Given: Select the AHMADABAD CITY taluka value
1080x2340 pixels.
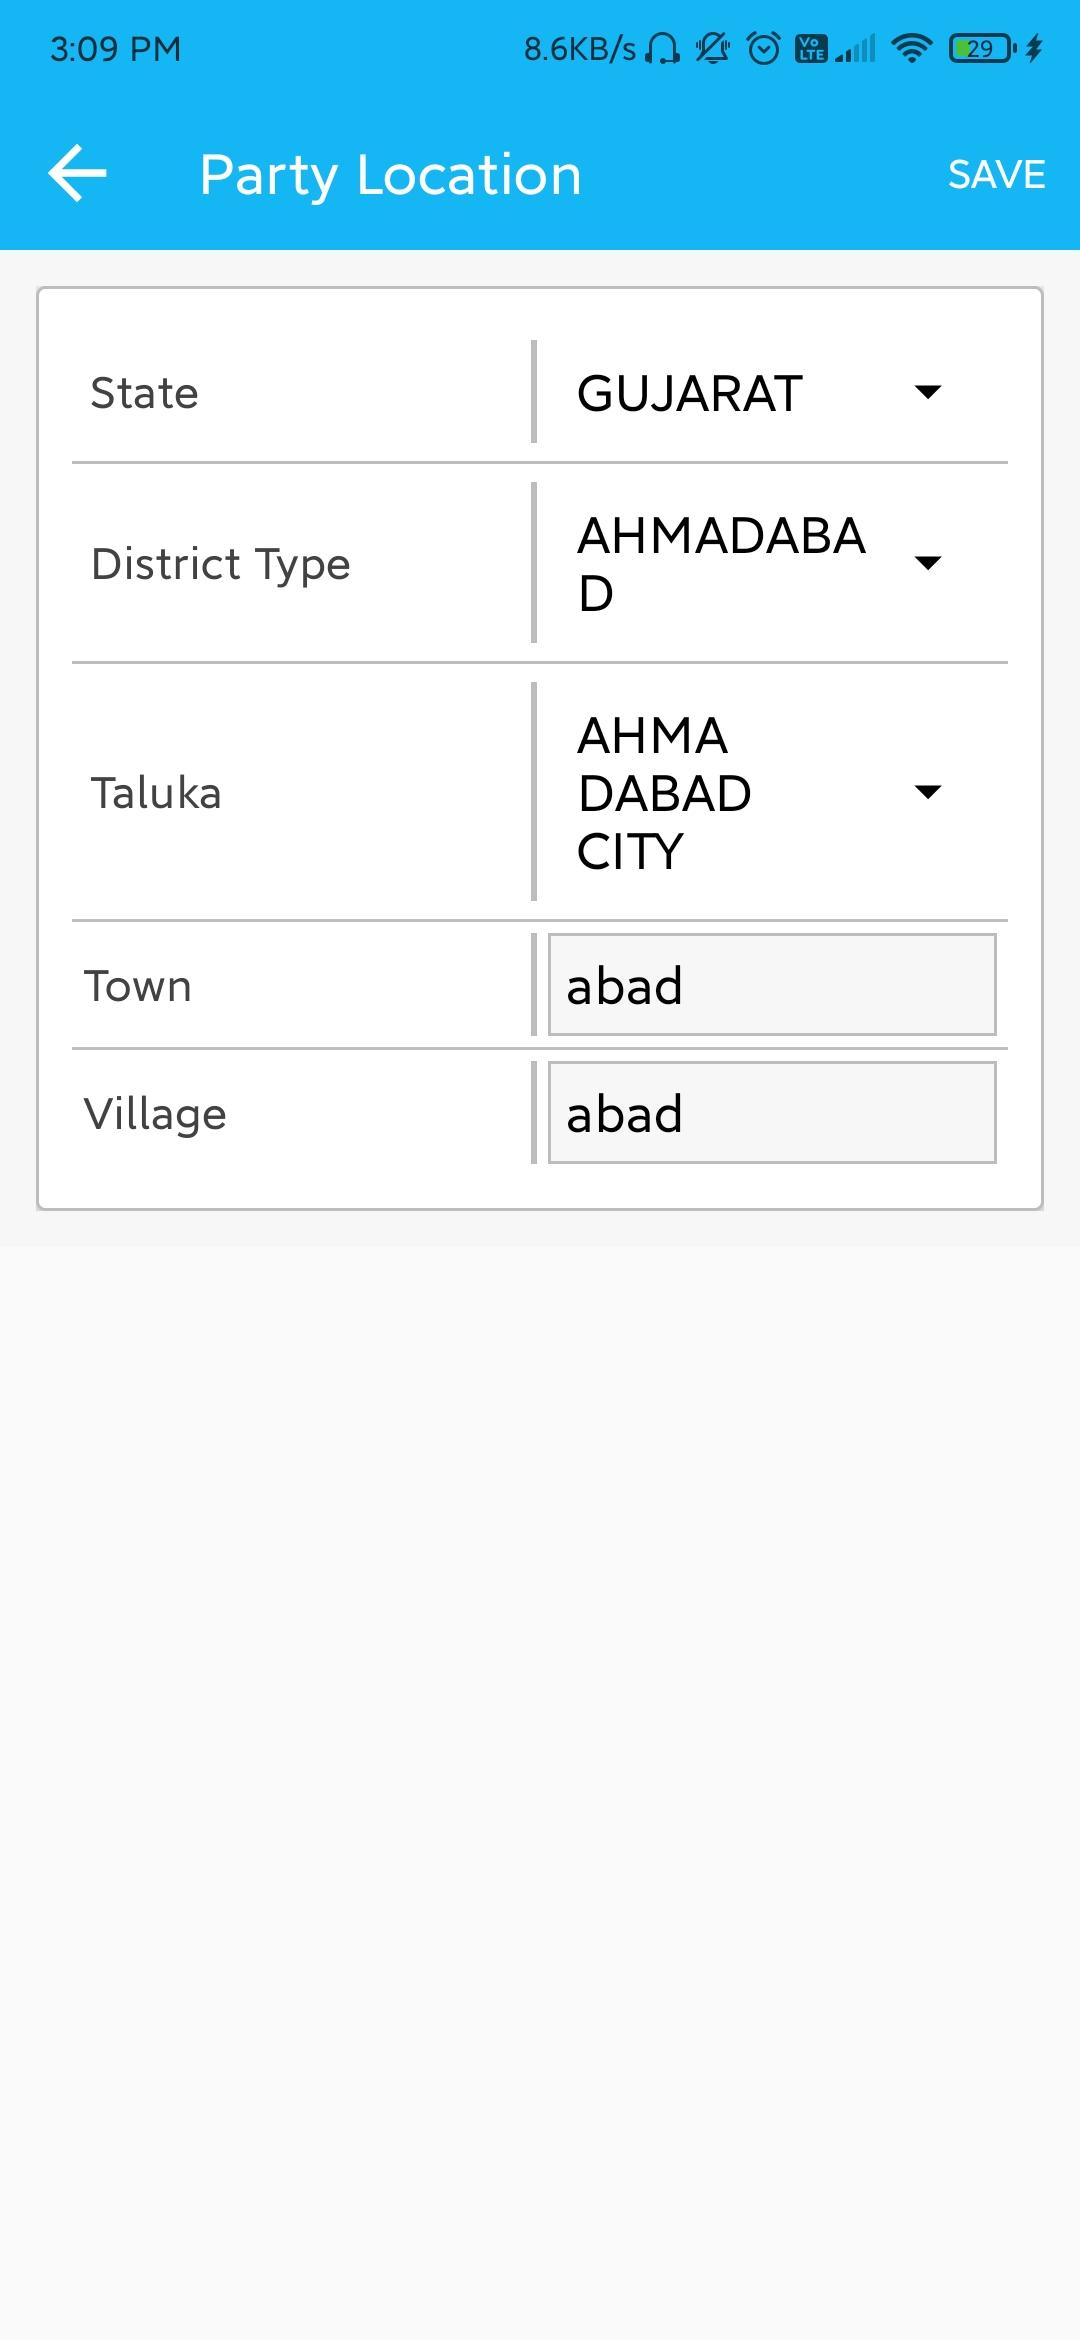Looking at the screenshot, I should point(664,793).
